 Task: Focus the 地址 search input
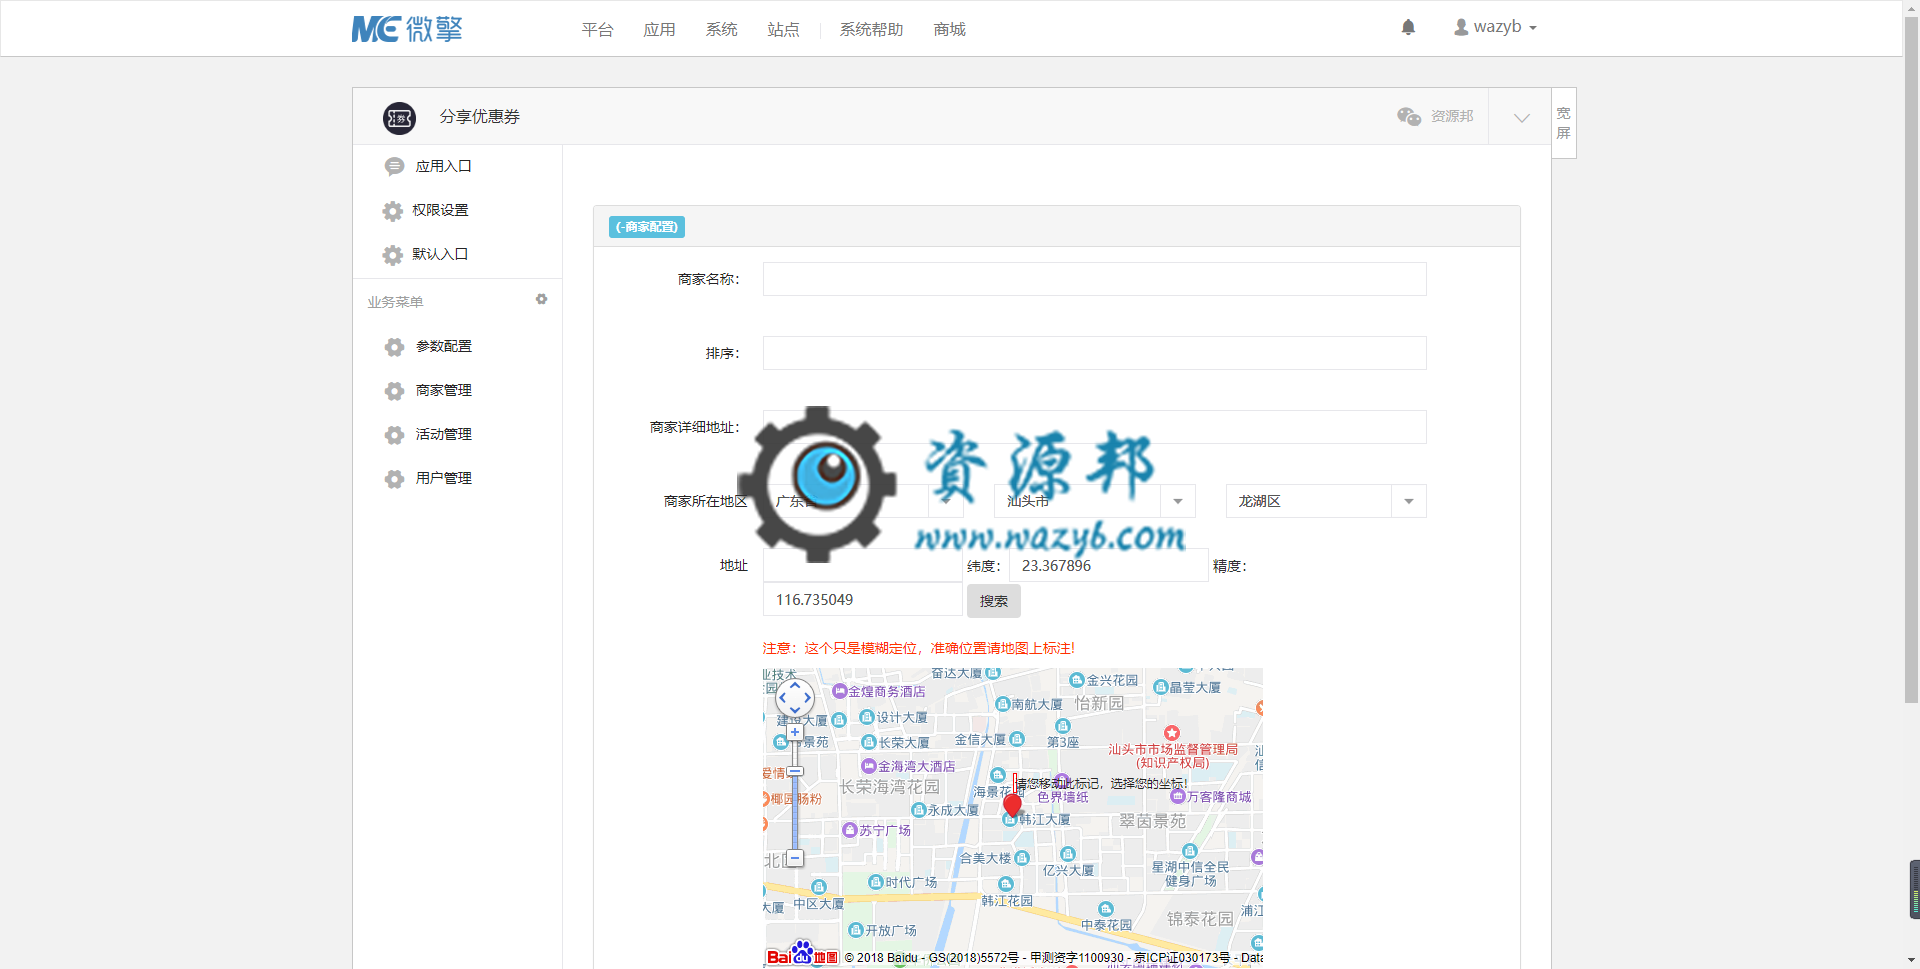[862, 565]
